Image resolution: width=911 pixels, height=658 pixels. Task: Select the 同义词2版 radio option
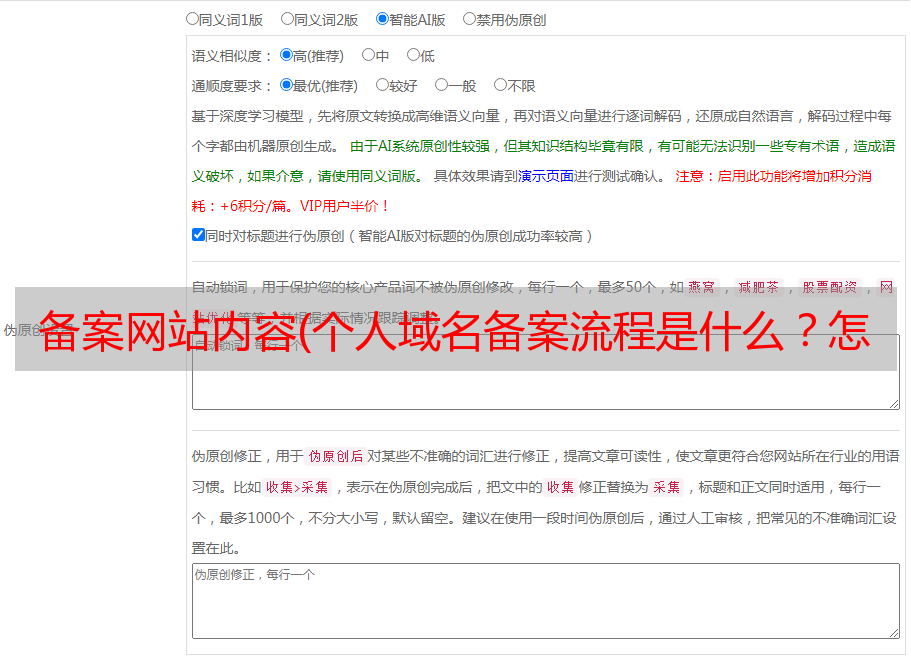(287, 19)
